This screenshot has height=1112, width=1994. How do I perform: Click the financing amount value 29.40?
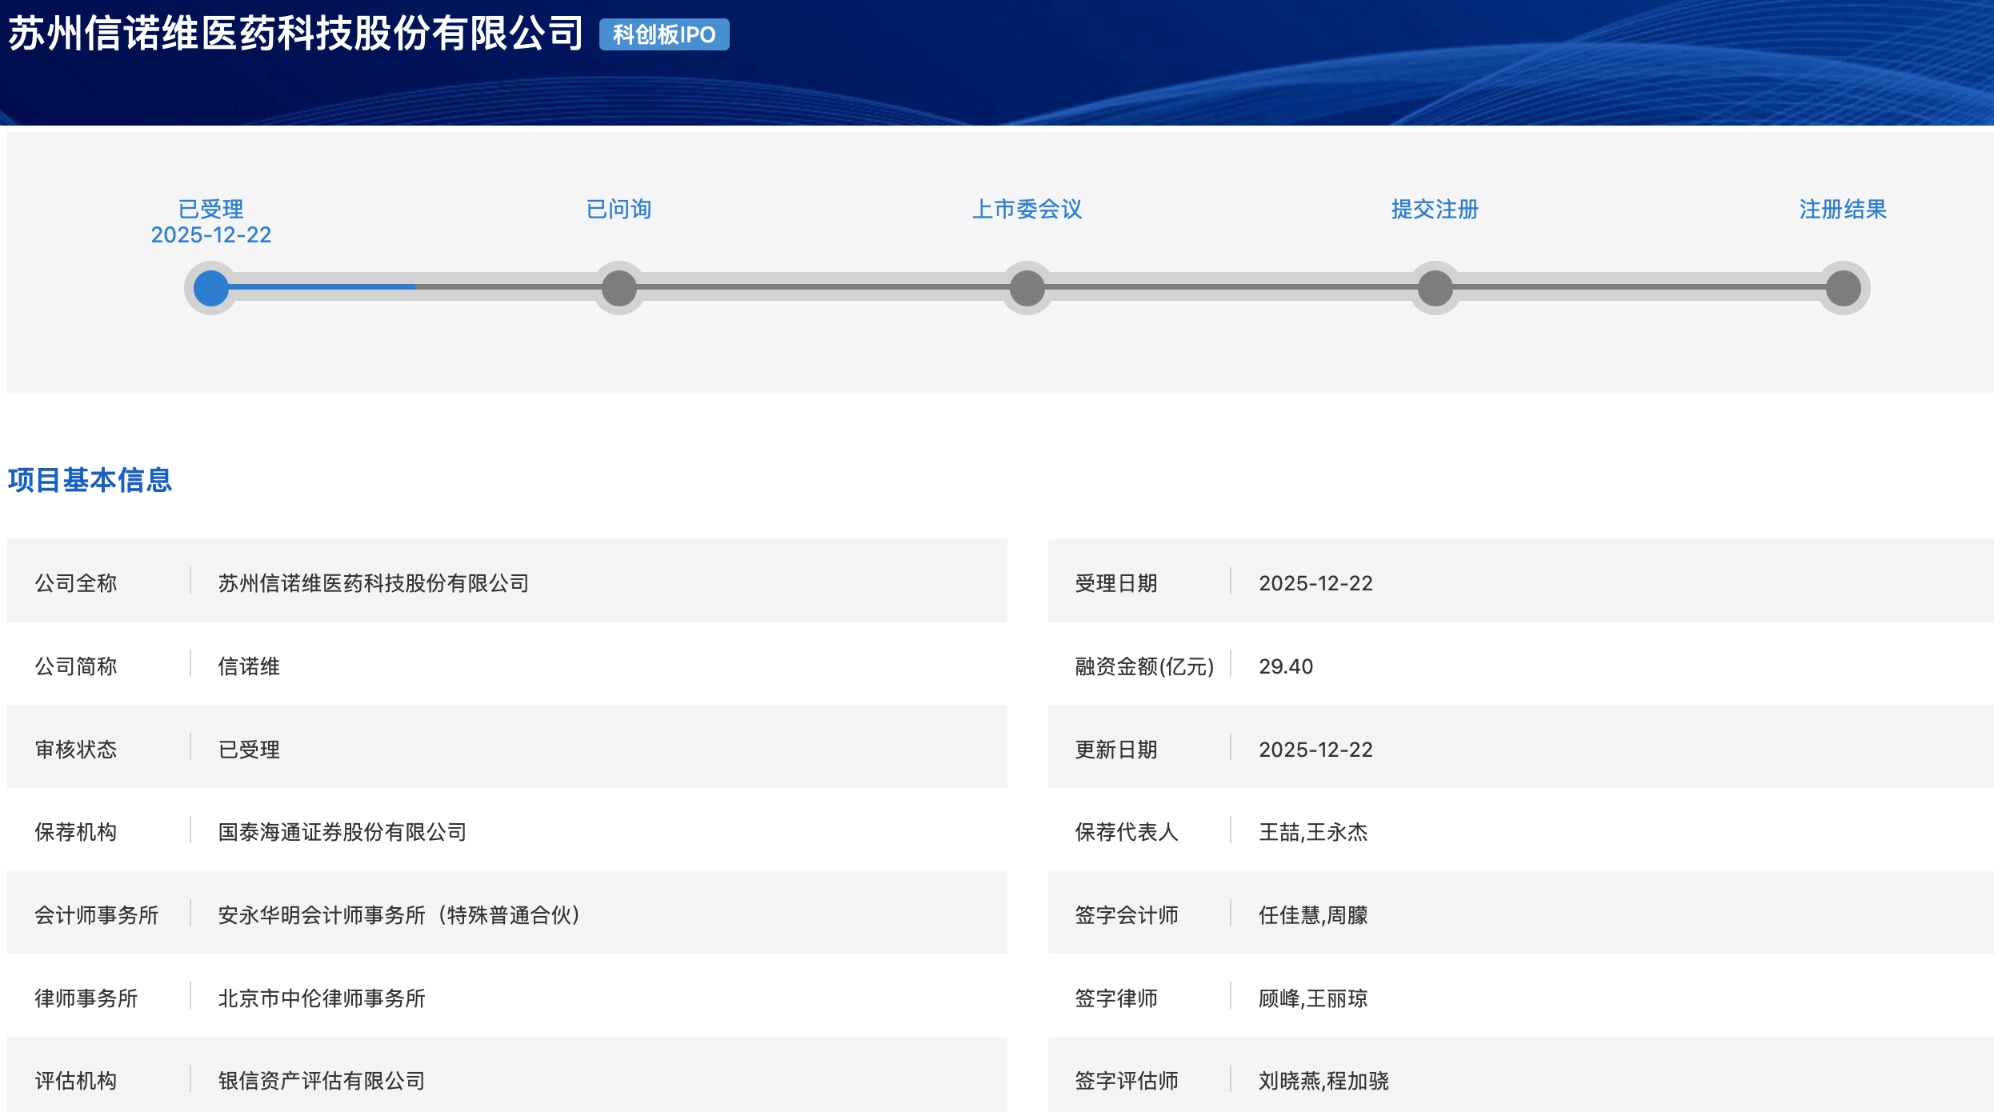pyautogui.click(x=1286, y=666)
